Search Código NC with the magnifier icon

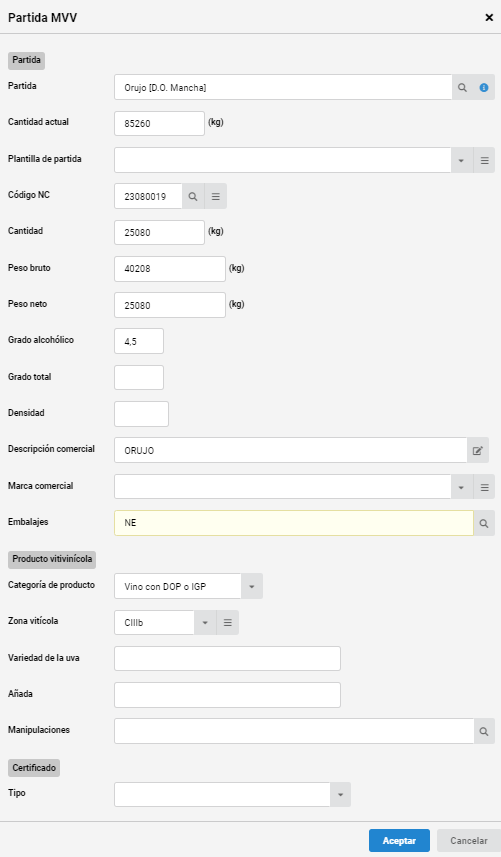click(193, 197)
